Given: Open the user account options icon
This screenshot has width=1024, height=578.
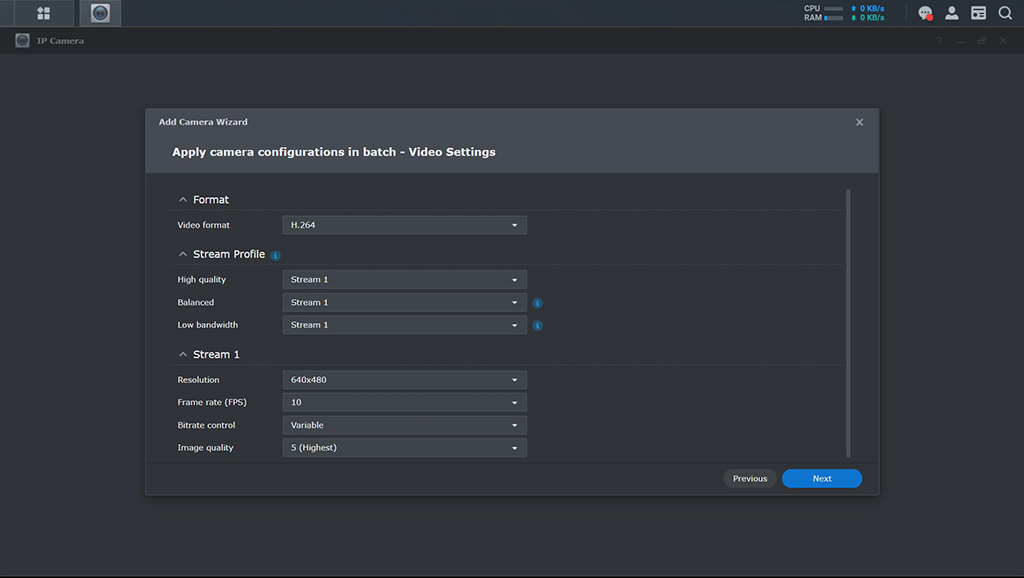Looking at the screenshot, I should (x=952, y=13).
